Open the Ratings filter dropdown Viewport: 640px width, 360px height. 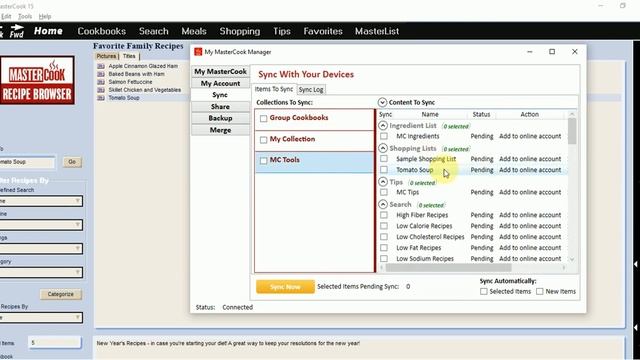(41, 249)
